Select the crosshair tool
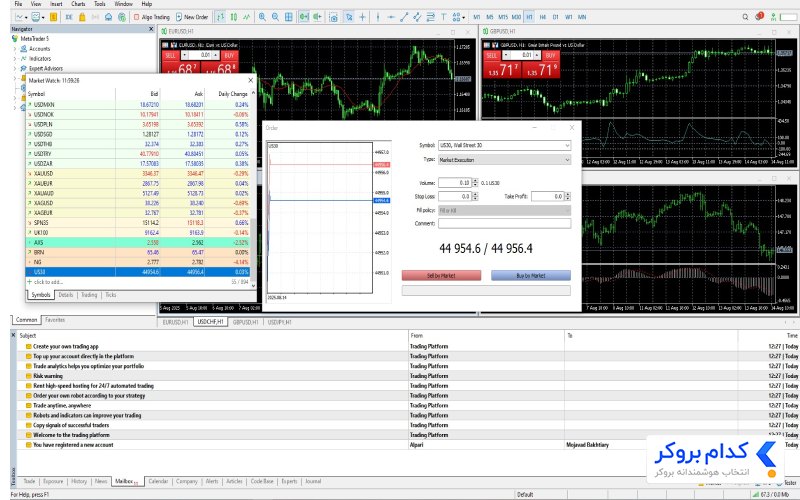This screenshot has height=500, width=800. 362,17
